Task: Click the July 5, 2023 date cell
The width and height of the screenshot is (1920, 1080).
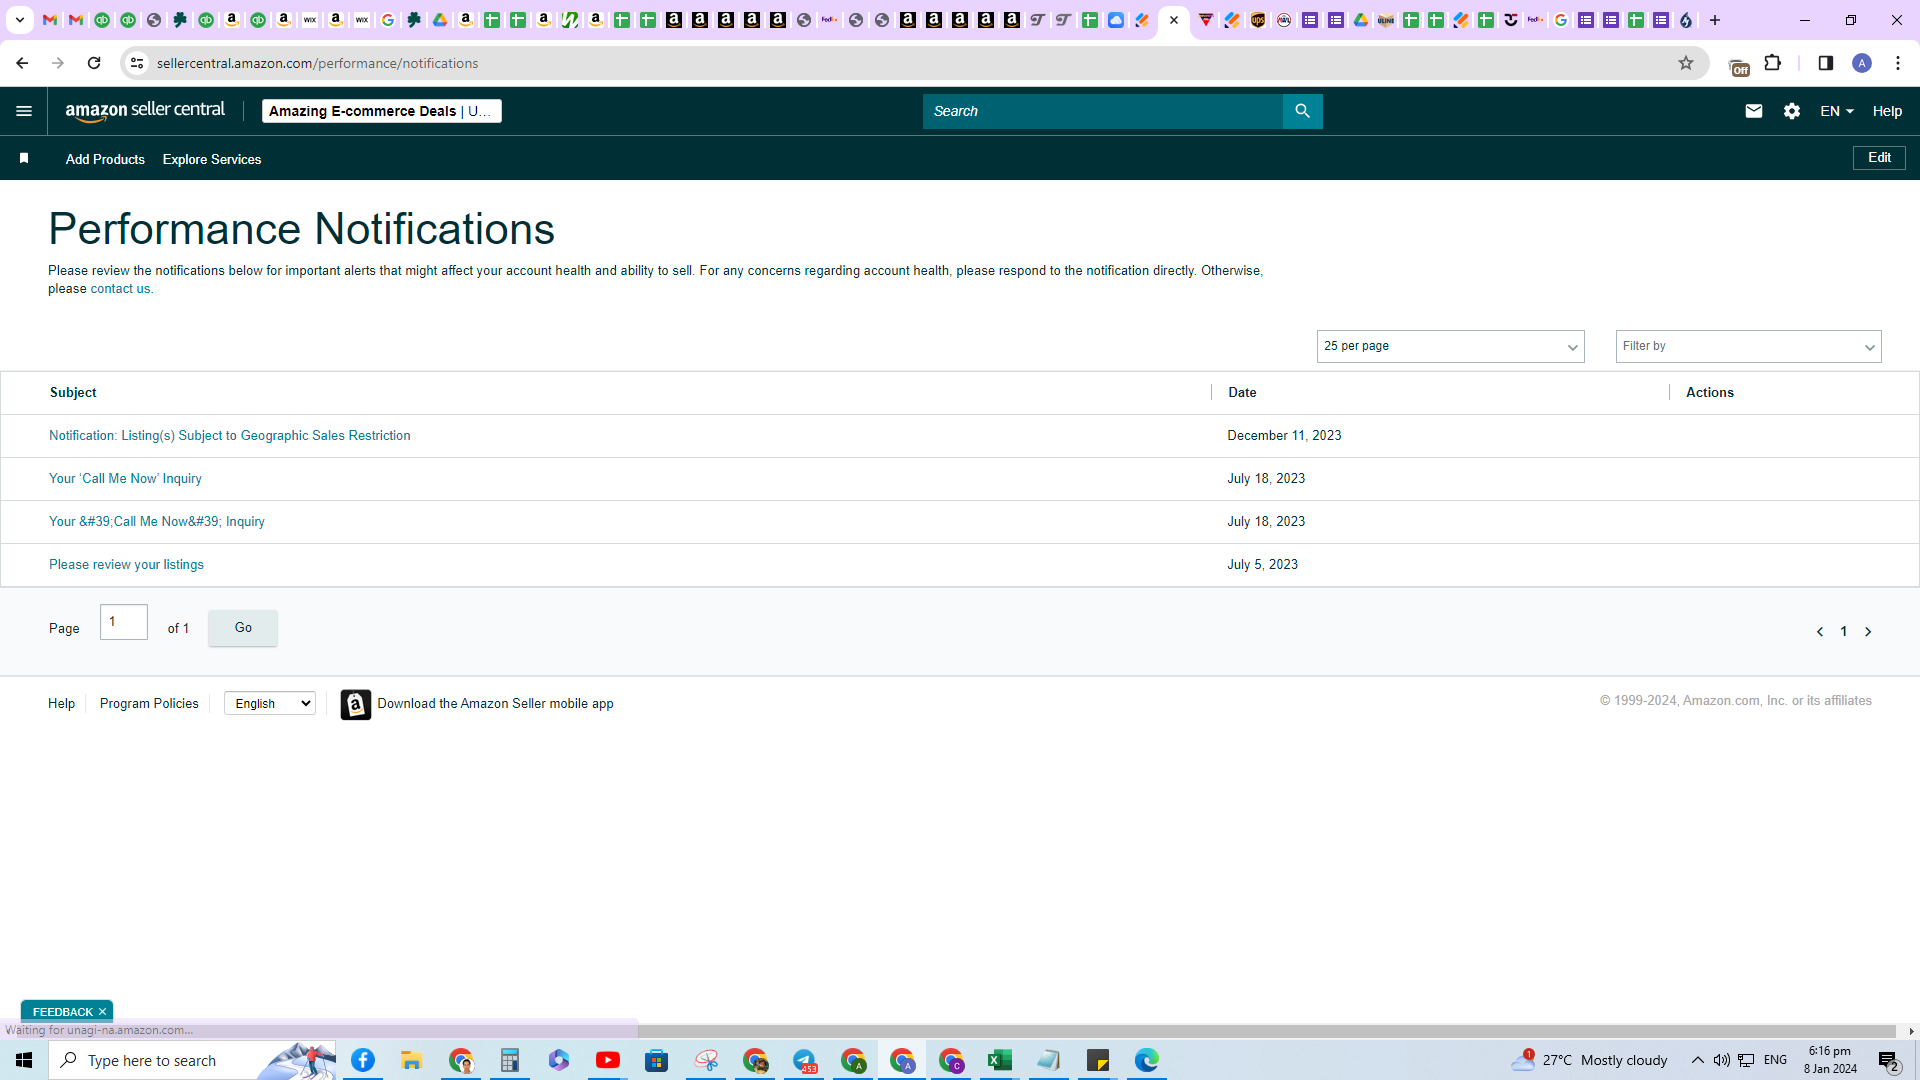Action: click(1262, 565)
